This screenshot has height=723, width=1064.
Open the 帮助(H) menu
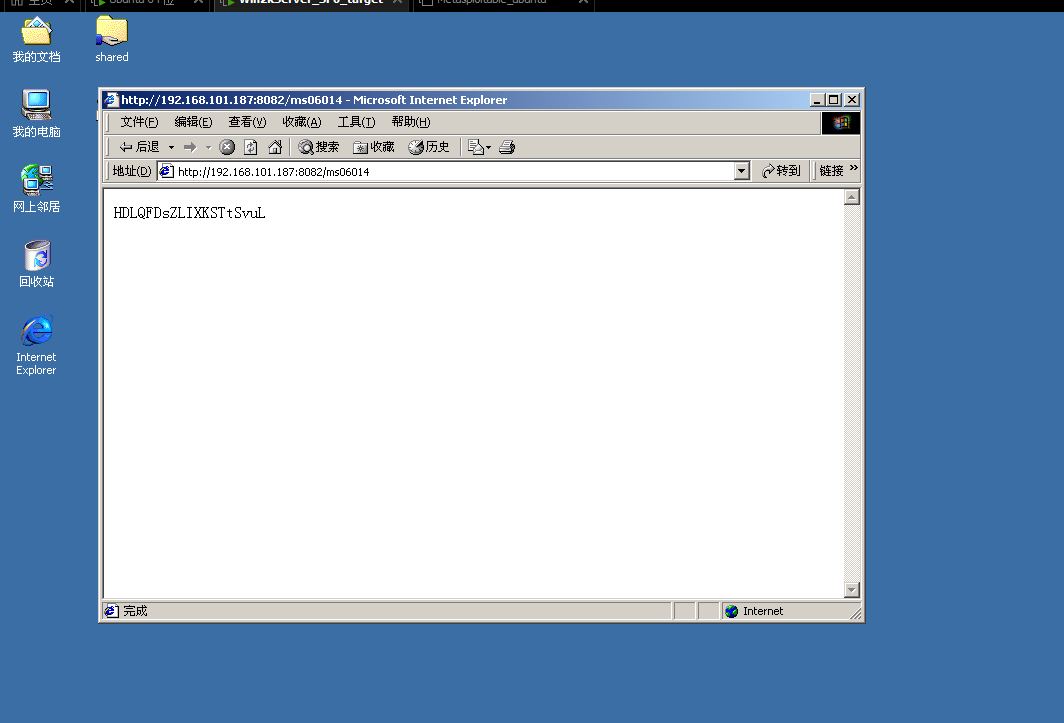tap(411, 122)
